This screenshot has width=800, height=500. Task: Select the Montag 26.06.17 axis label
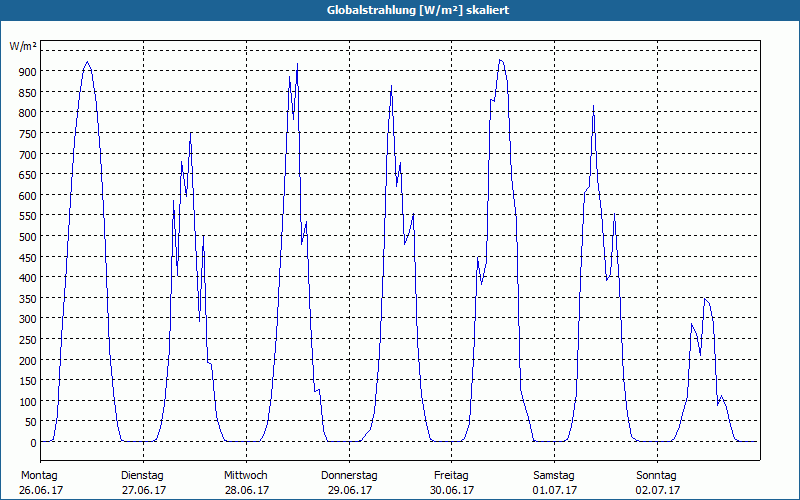[x=41, y=483]
